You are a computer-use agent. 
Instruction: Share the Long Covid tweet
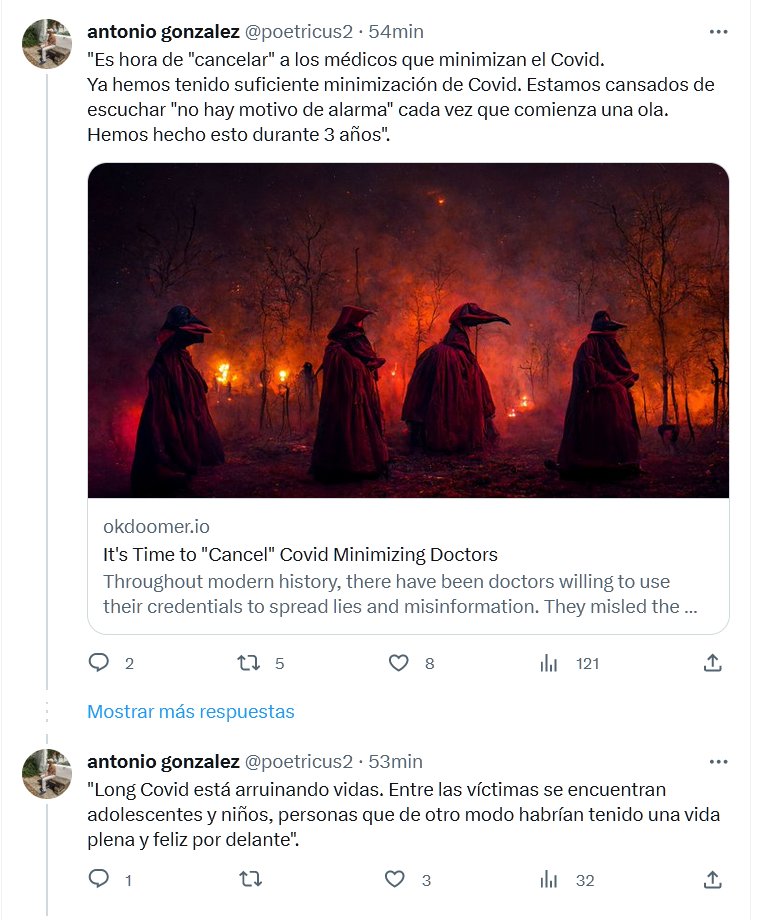point(712,879)
